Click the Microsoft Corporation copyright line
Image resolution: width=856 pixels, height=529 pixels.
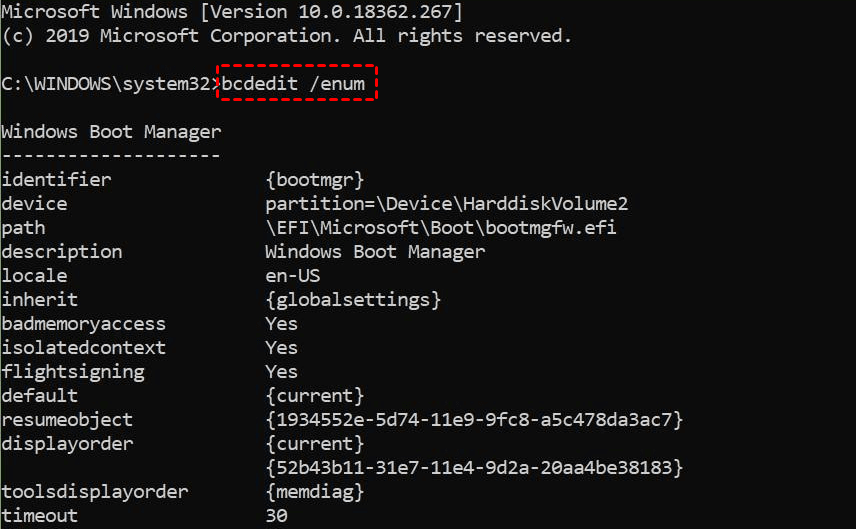(286, 35)
